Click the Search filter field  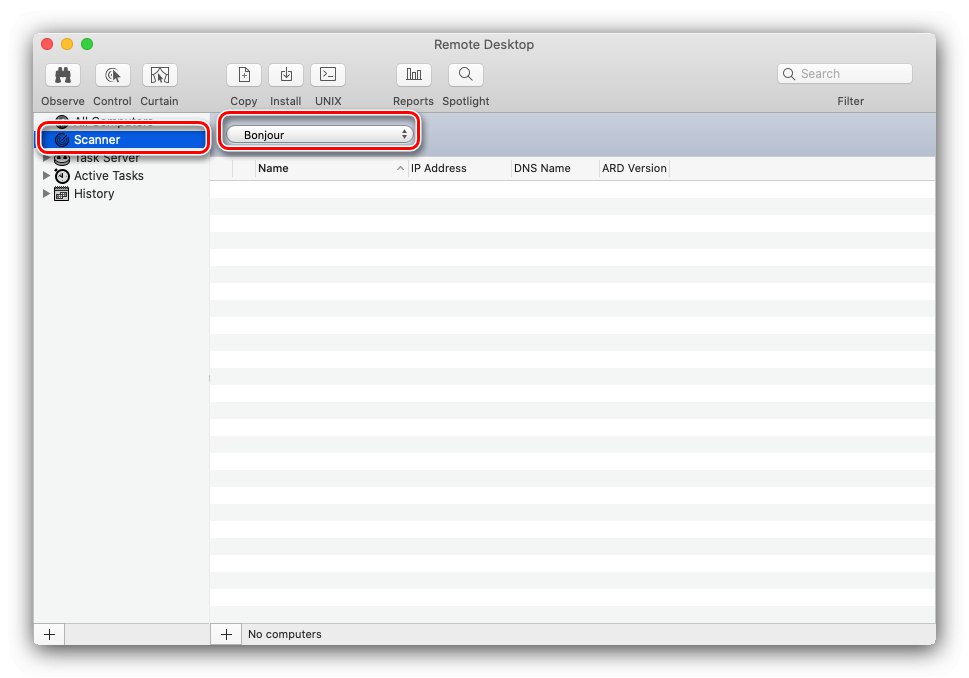point(845,74)
